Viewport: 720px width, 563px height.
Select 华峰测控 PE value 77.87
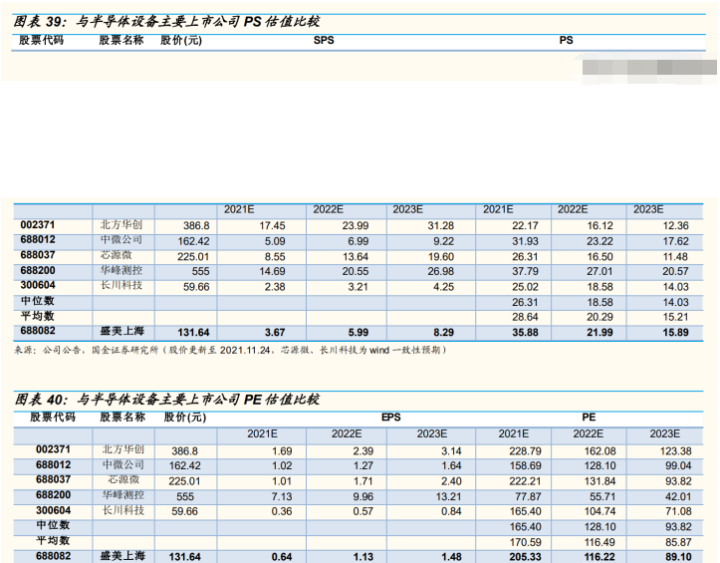tap(528, 497)
